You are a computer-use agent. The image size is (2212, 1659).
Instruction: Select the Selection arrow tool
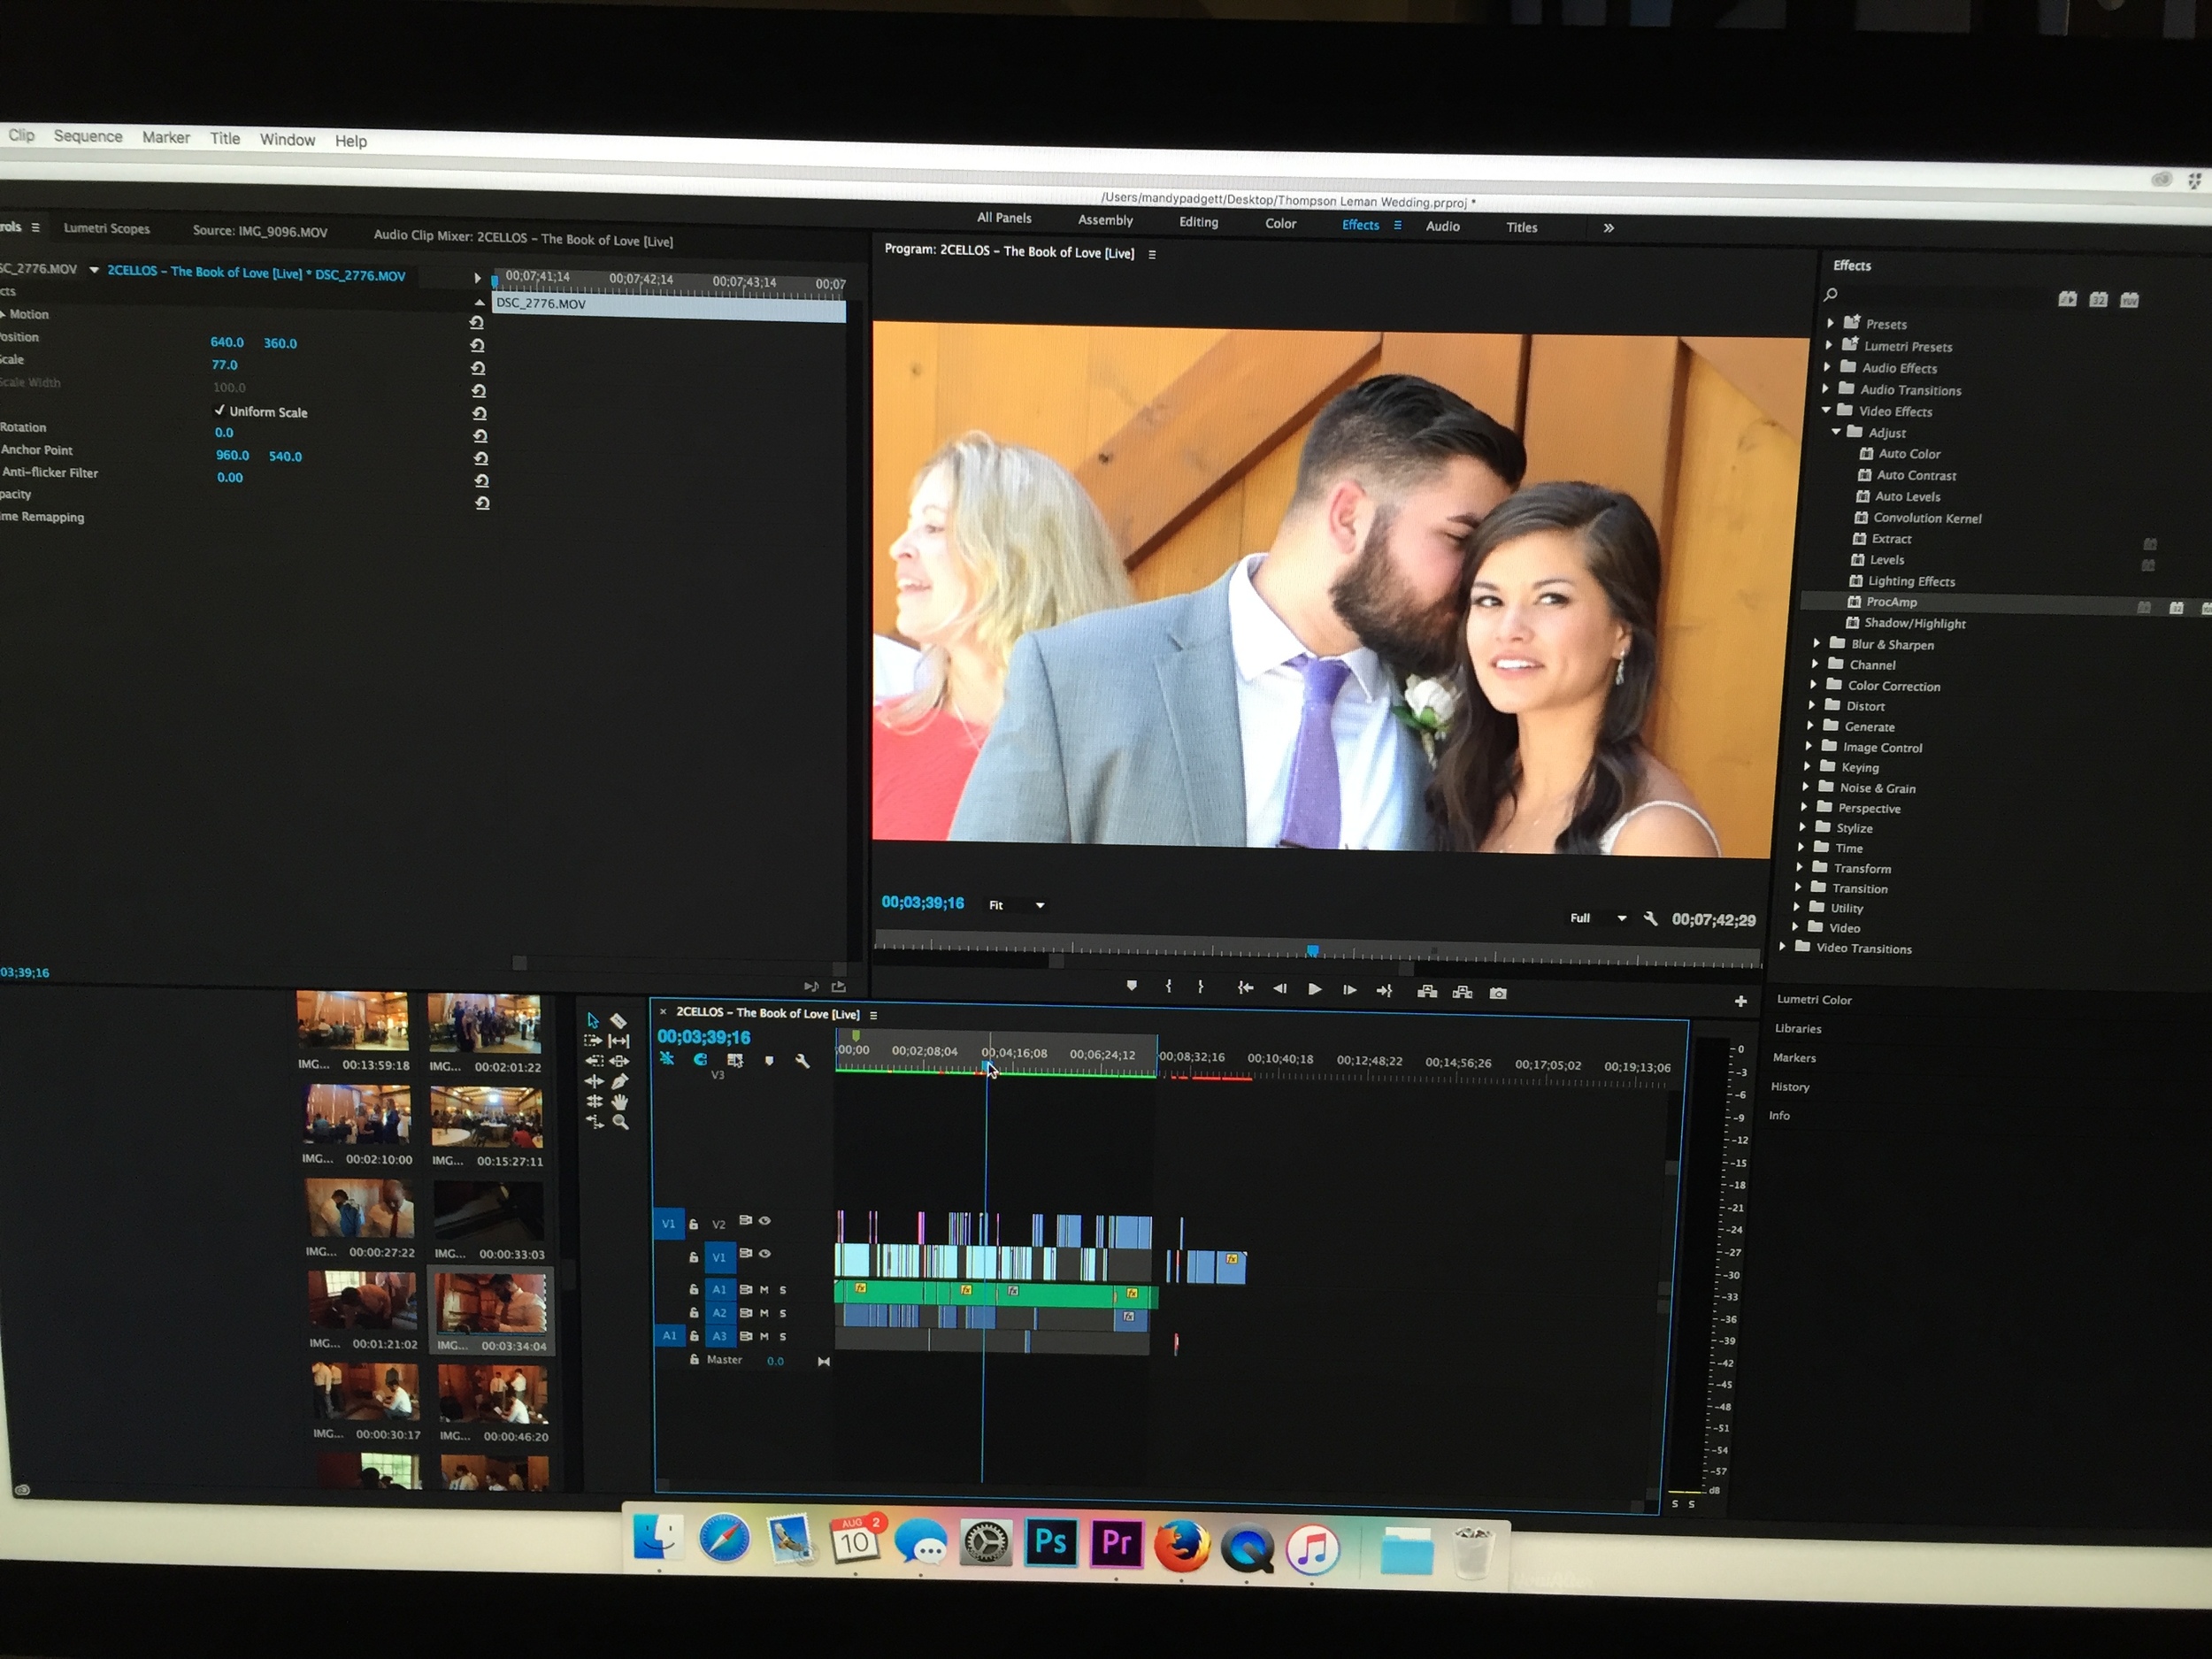click(592, 1020)
